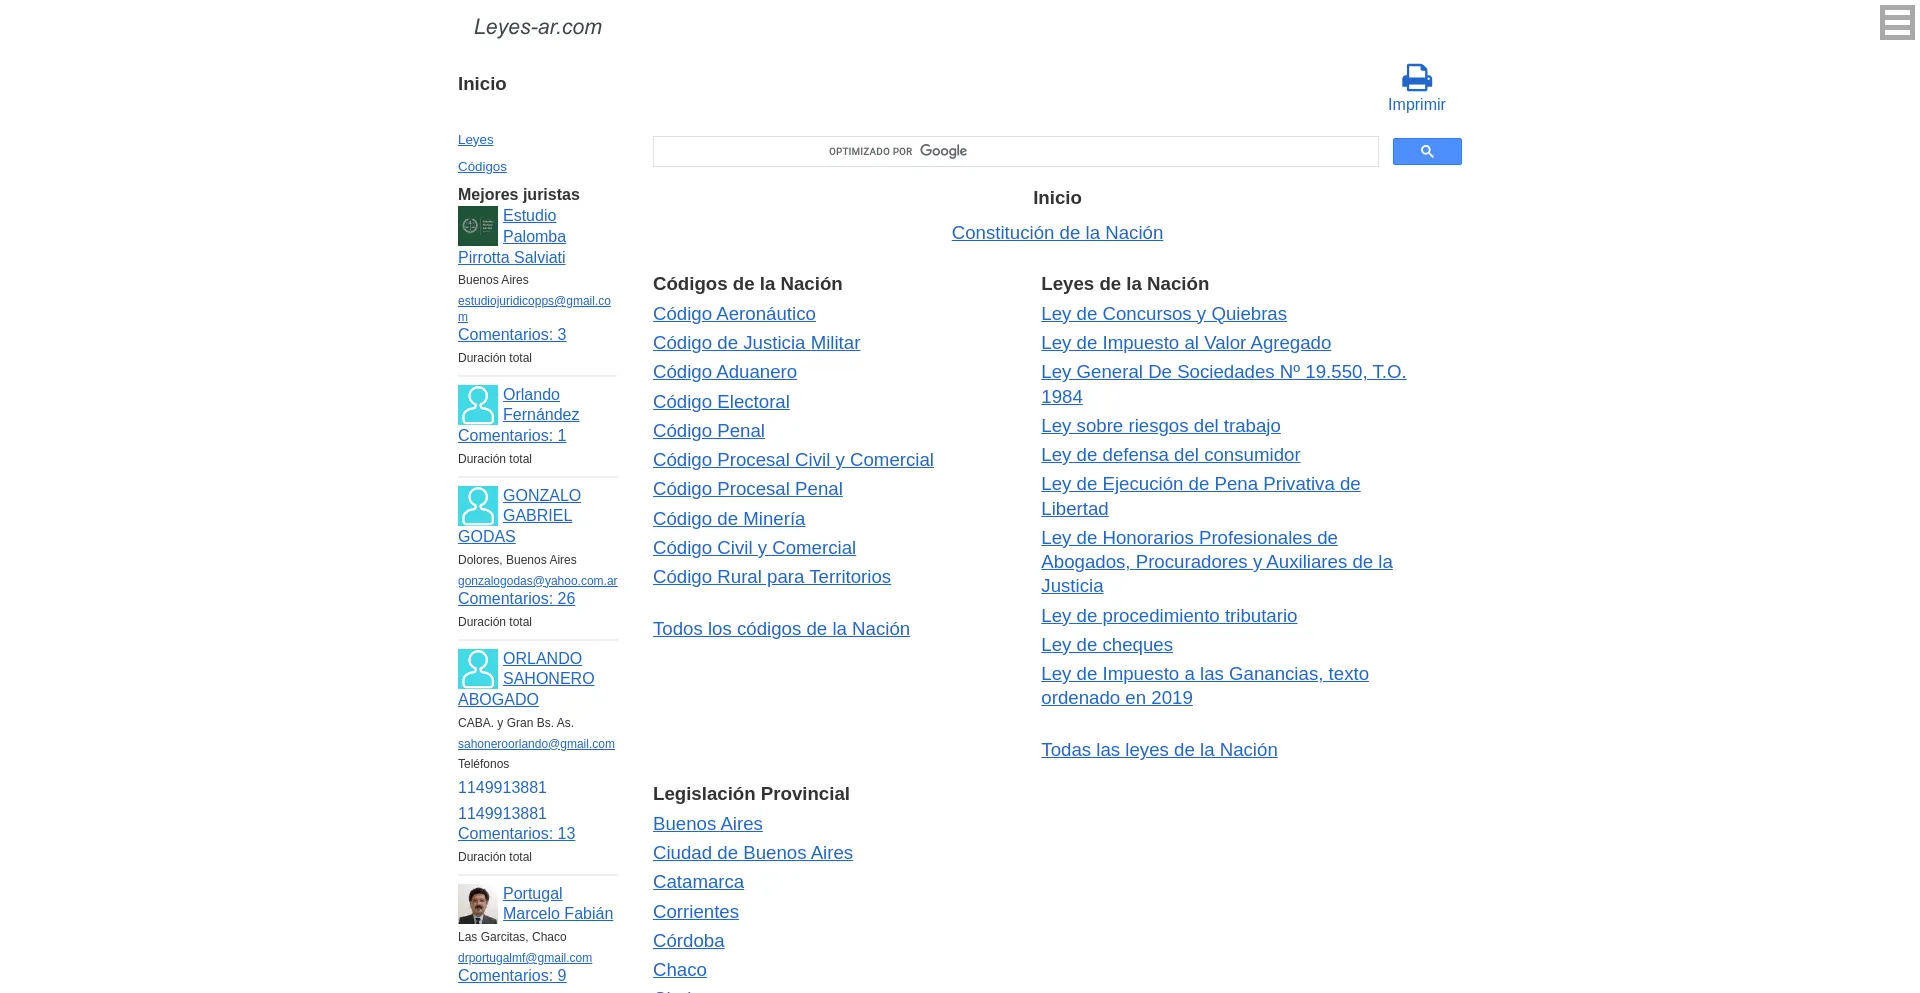The image size is (1920, 993).
Task: Click Estudio Palomba logo thumbnail
Action: 478,226
